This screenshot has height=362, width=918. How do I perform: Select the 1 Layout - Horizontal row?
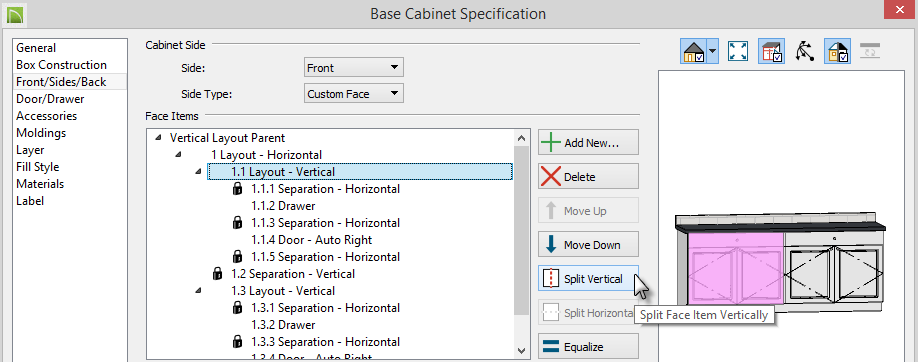266,155
